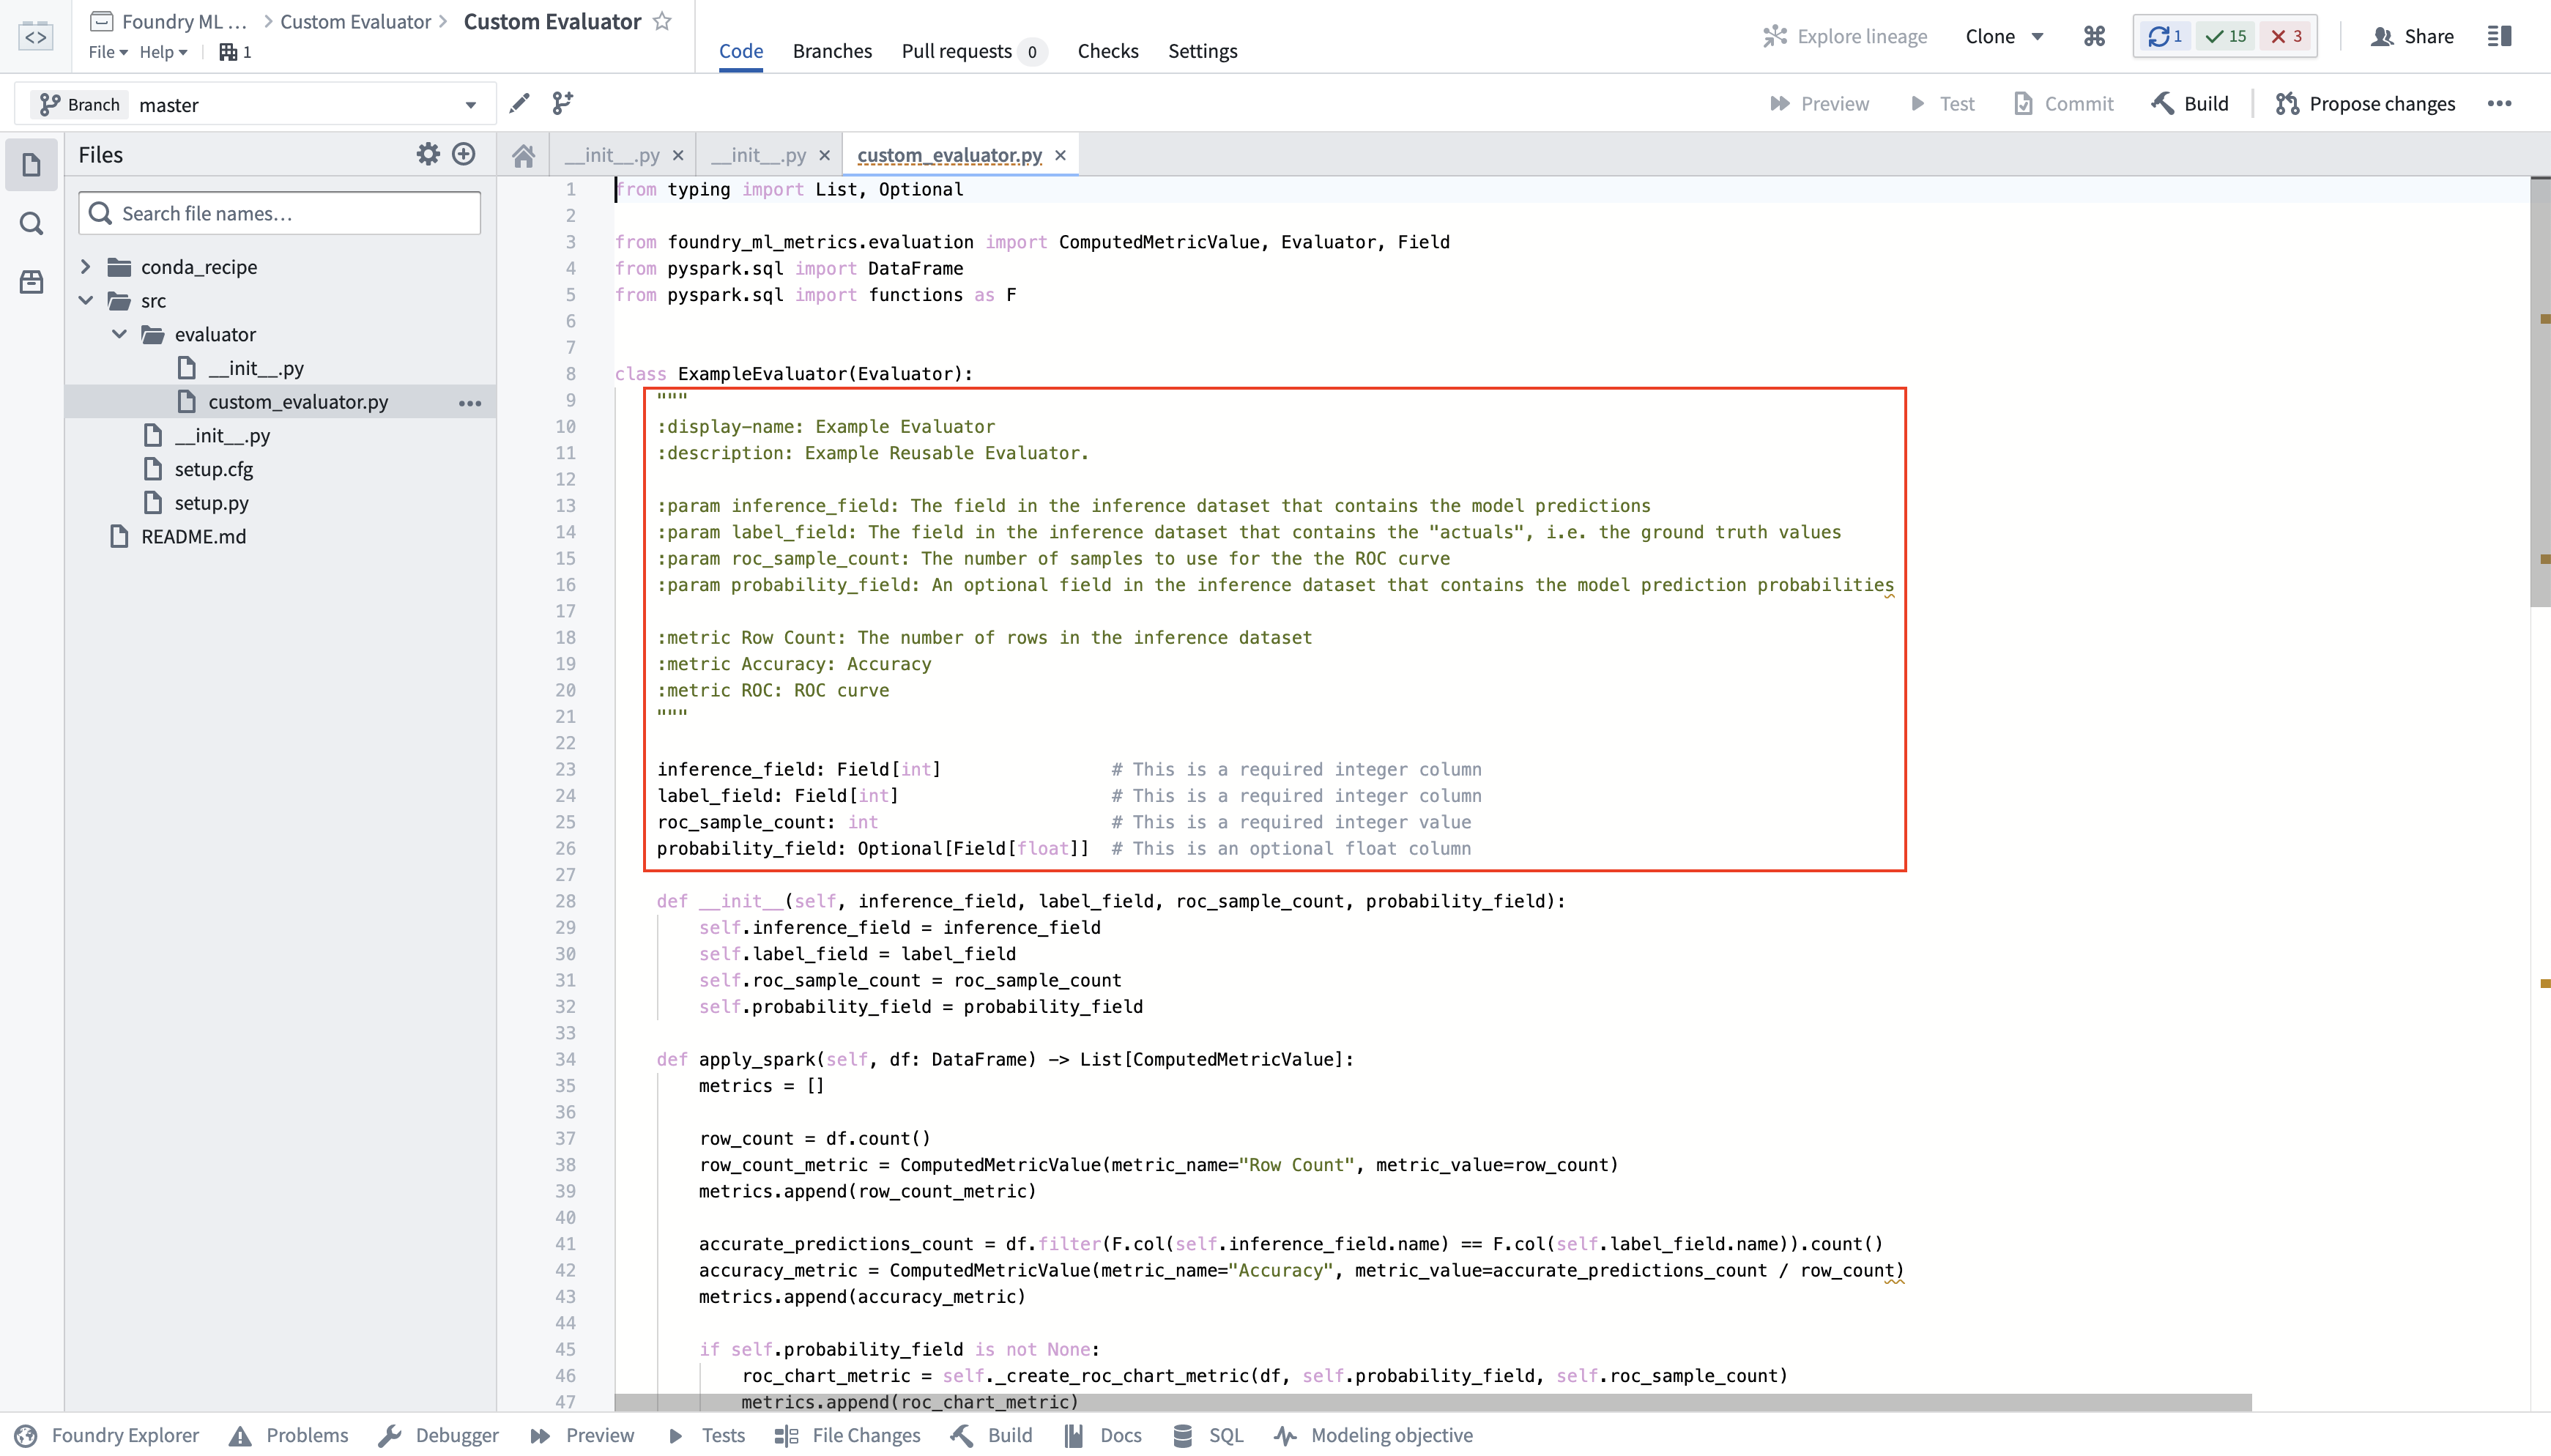
Task: Collapse the evaluator folder
Action: (119, 334)
